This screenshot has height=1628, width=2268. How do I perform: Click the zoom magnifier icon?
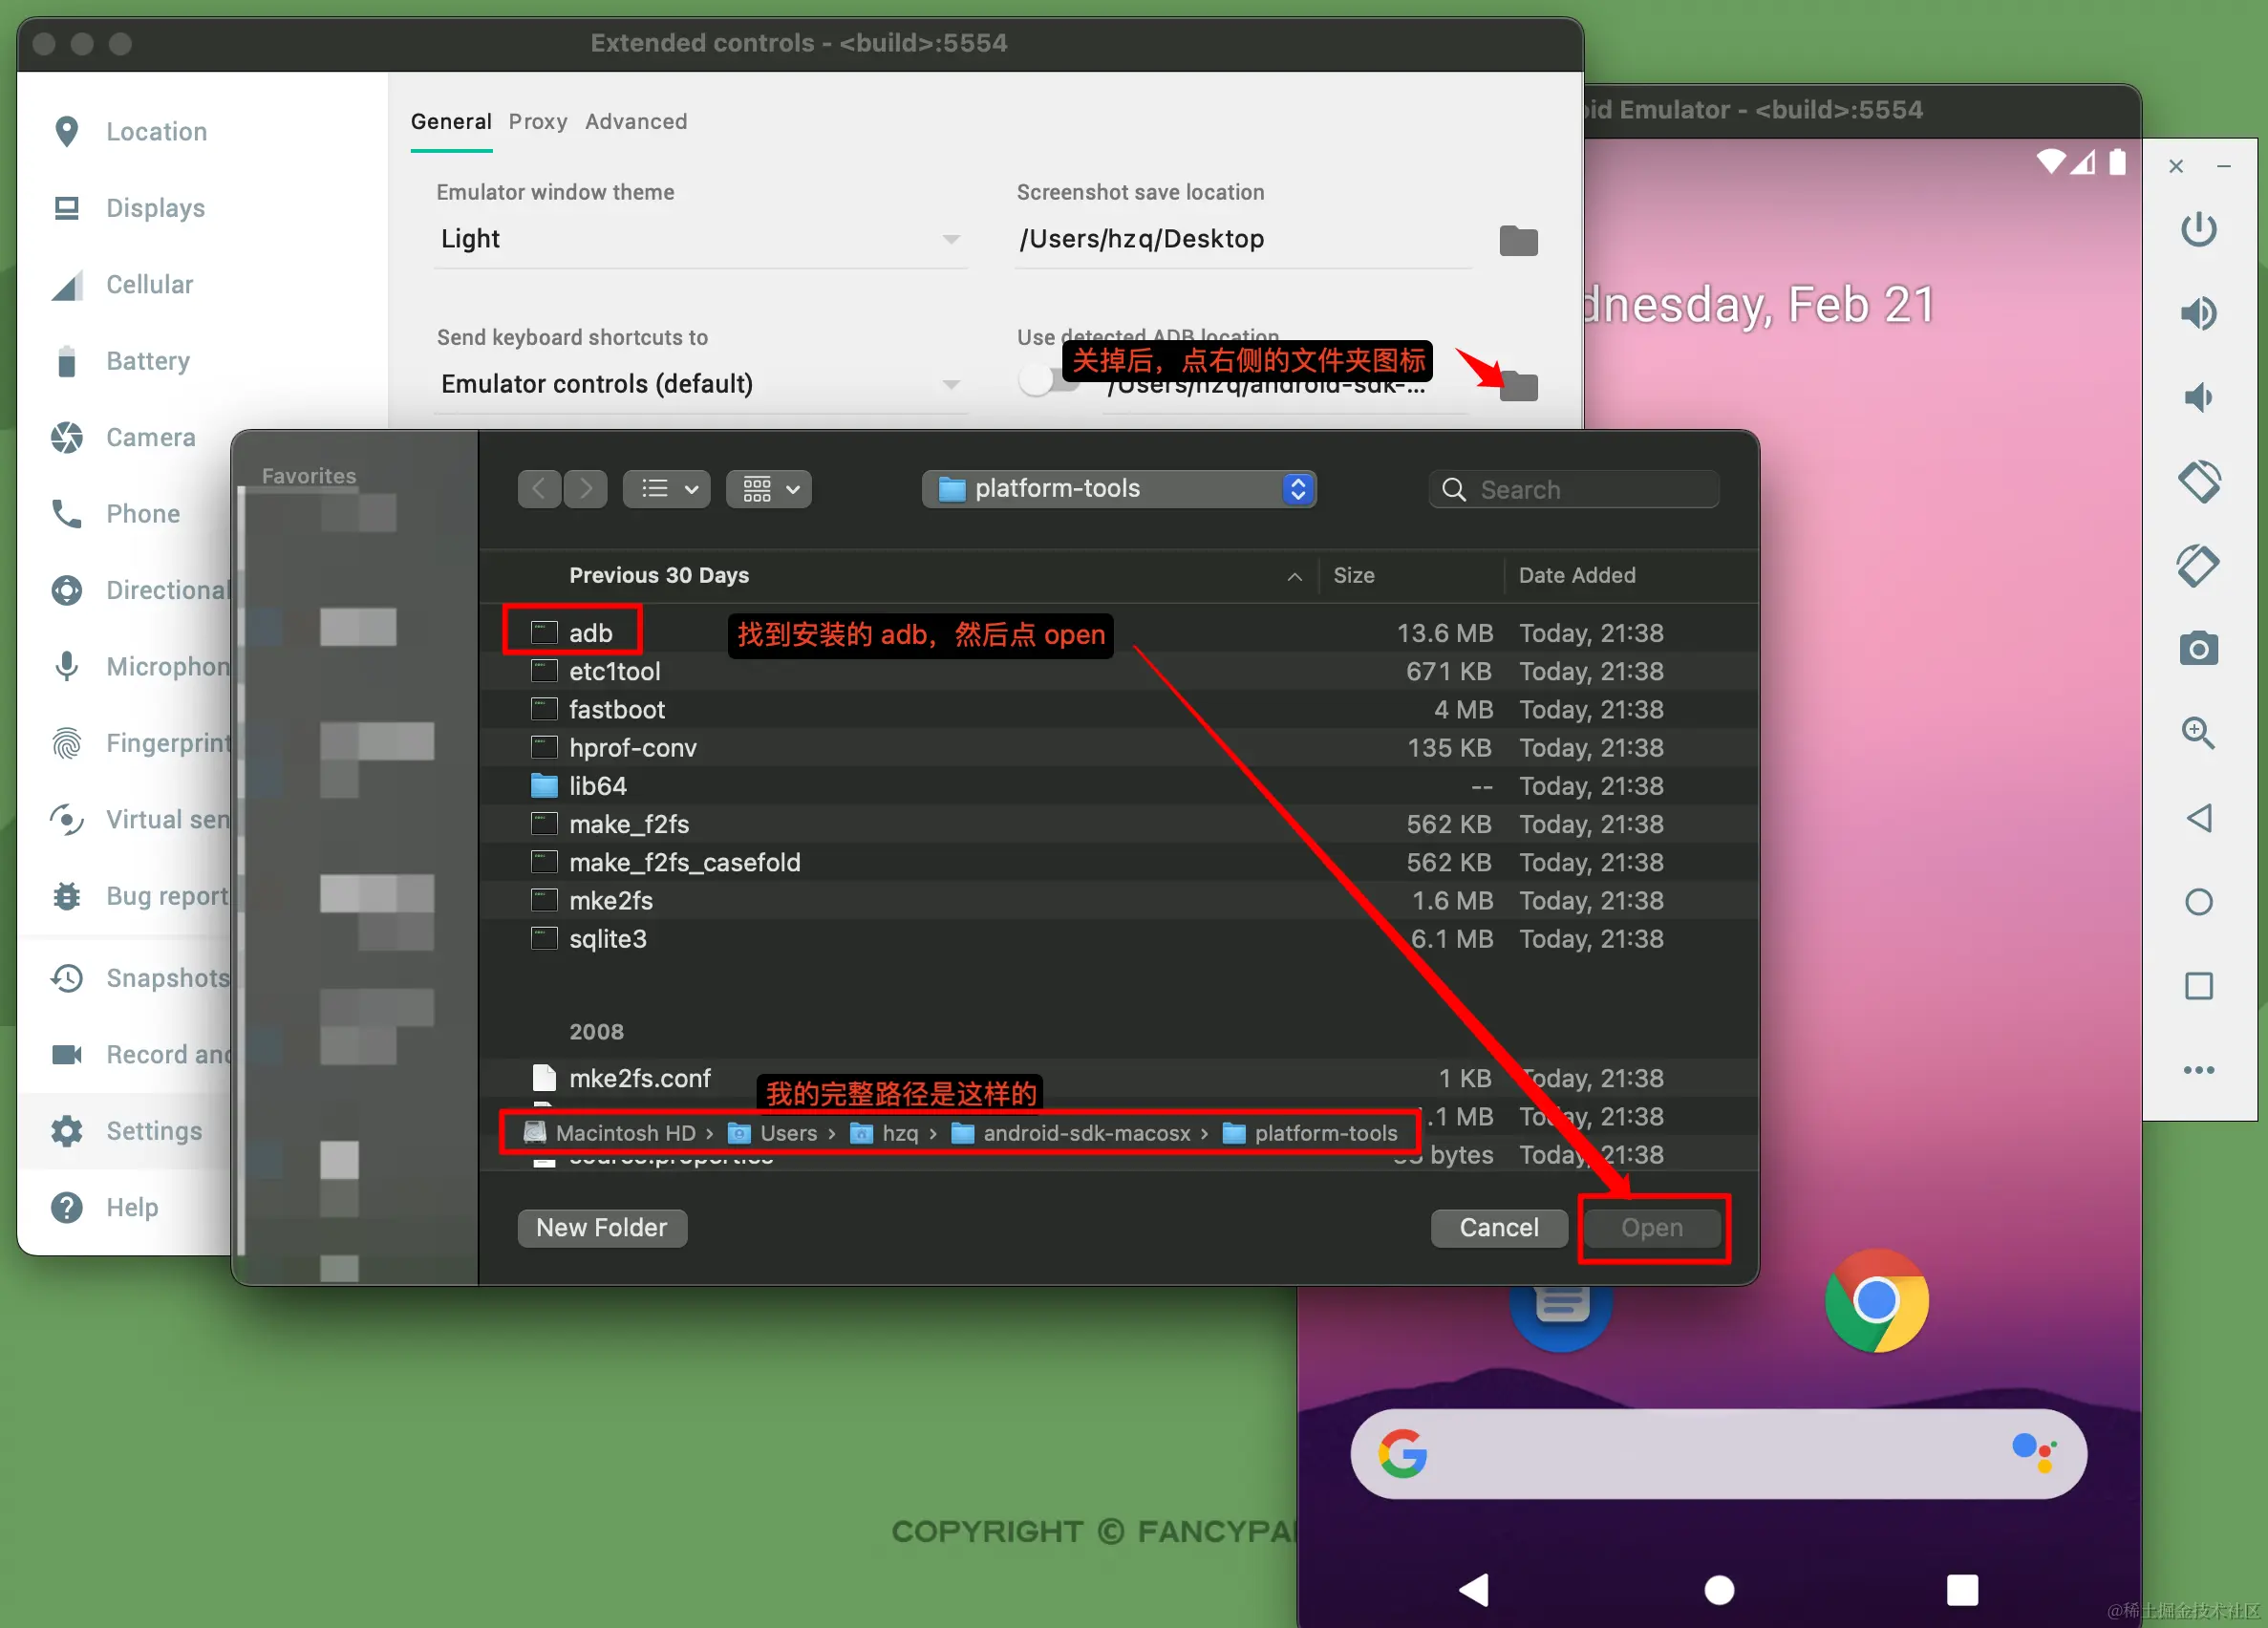click(2198, 733)
